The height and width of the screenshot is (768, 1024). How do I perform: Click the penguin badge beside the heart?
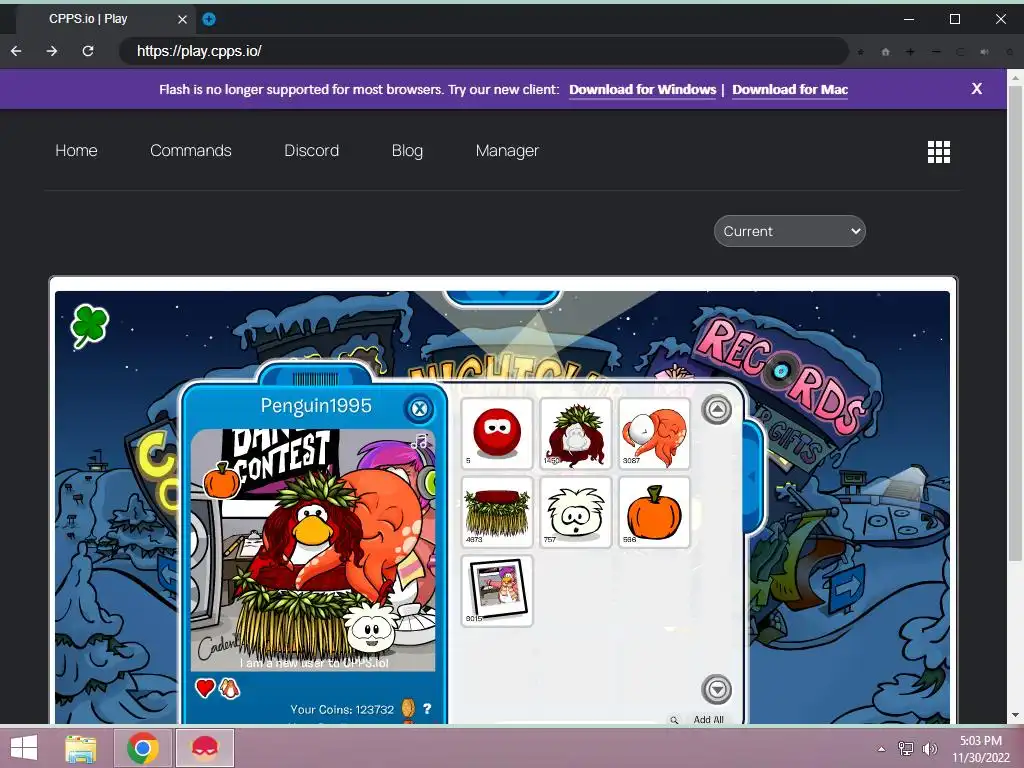229,688
